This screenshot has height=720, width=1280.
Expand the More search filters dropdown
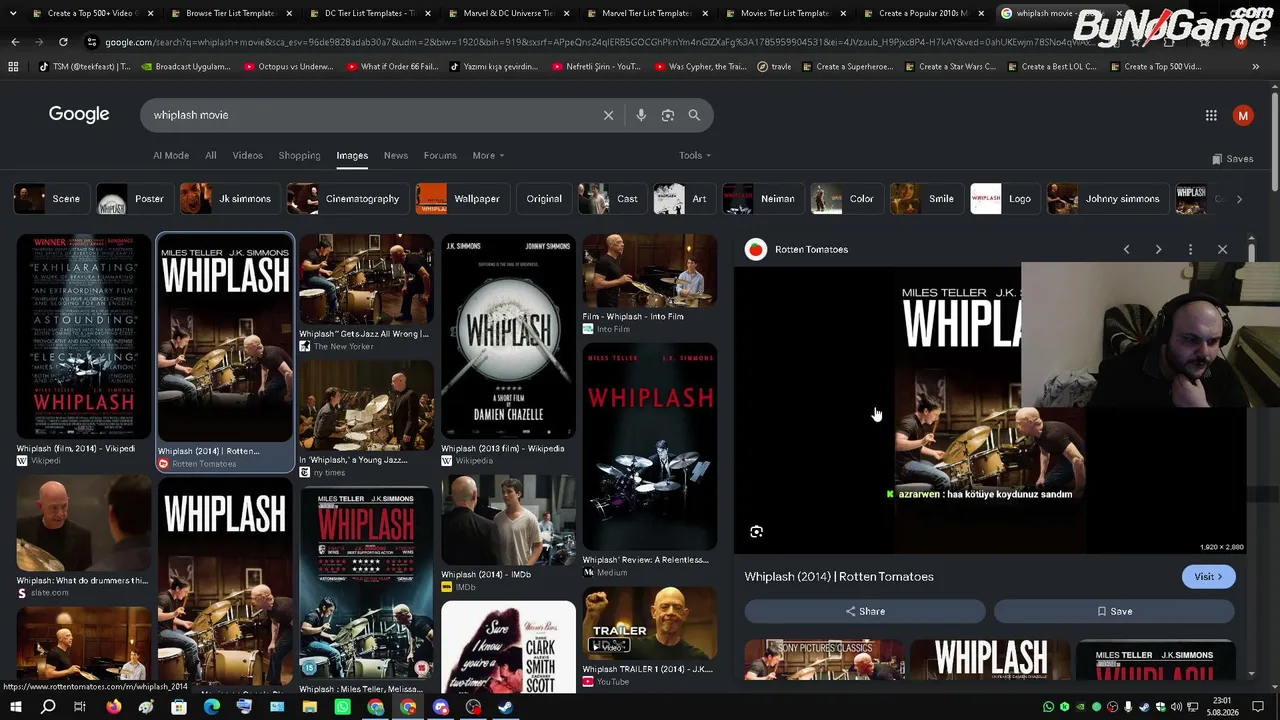pyautogui.click(x=488, y=155)
